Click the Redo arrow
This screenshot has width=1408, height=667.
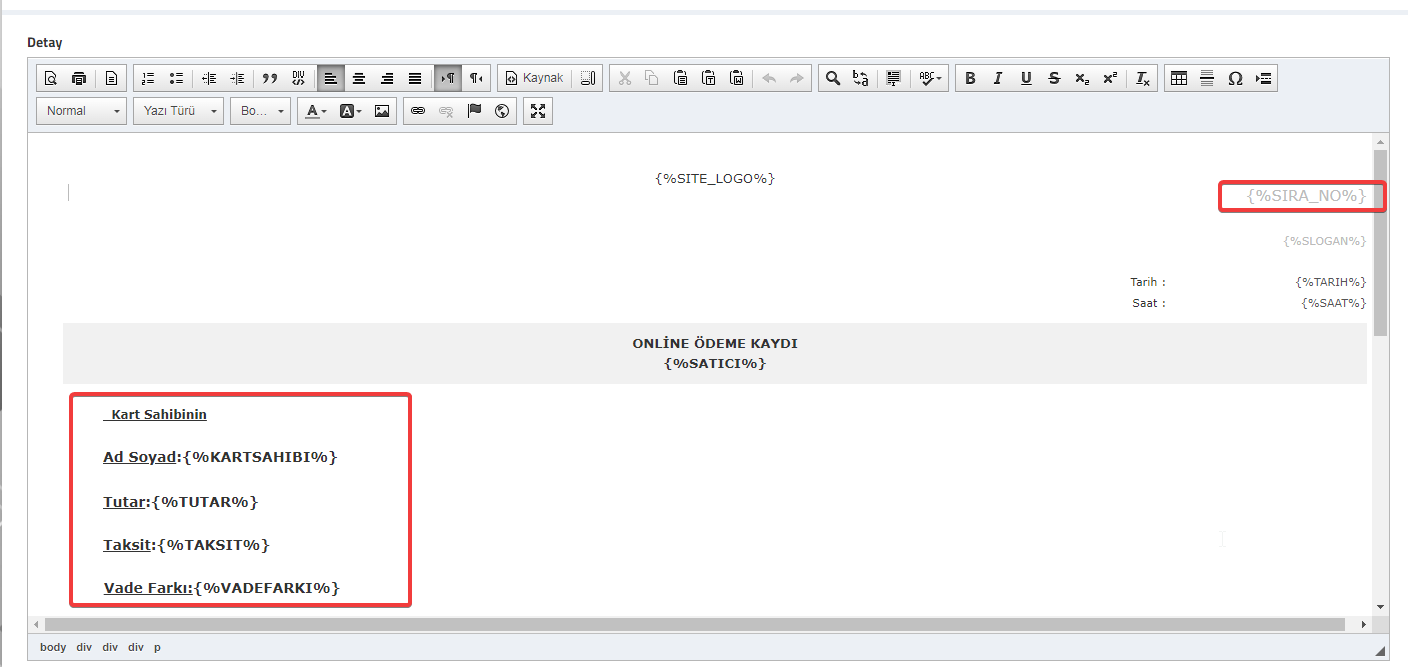pos(798,78)
